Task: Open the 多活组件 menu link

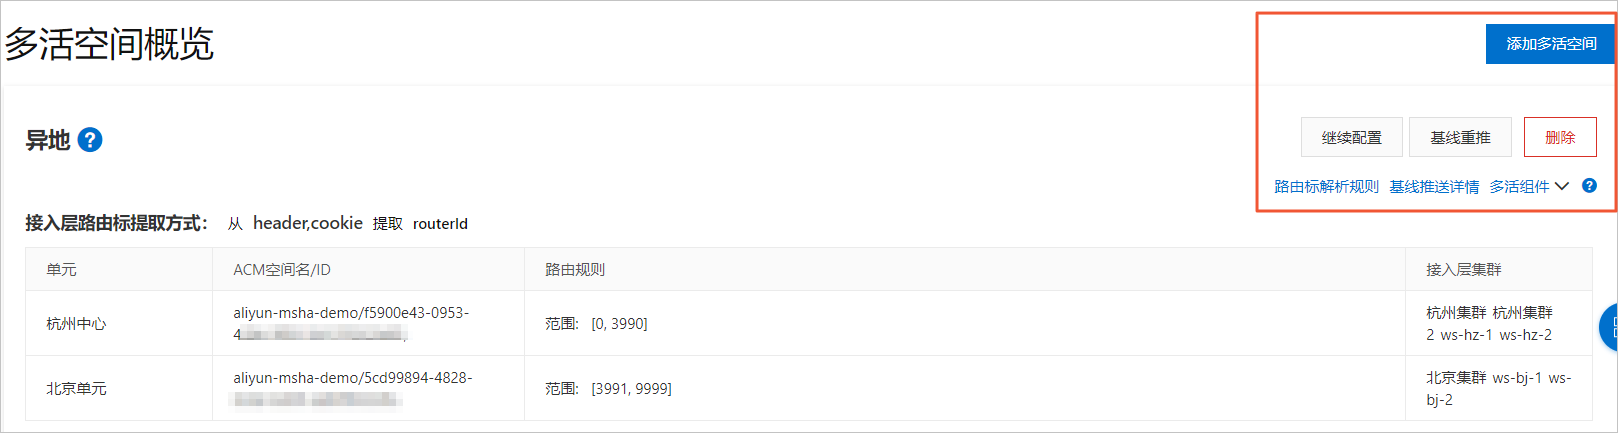Action: (x=1519, y=187)
